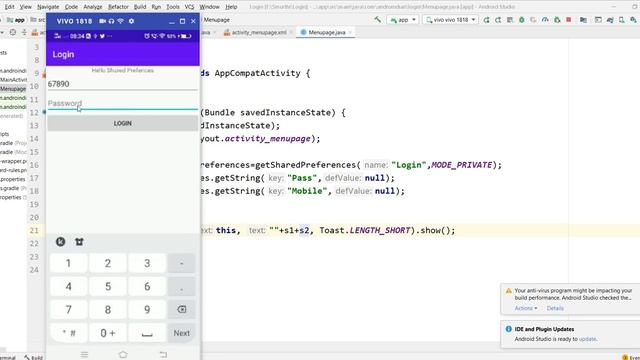
Task: Tap the 9 key on numeric keypad
Action: (x=147, y=310)
